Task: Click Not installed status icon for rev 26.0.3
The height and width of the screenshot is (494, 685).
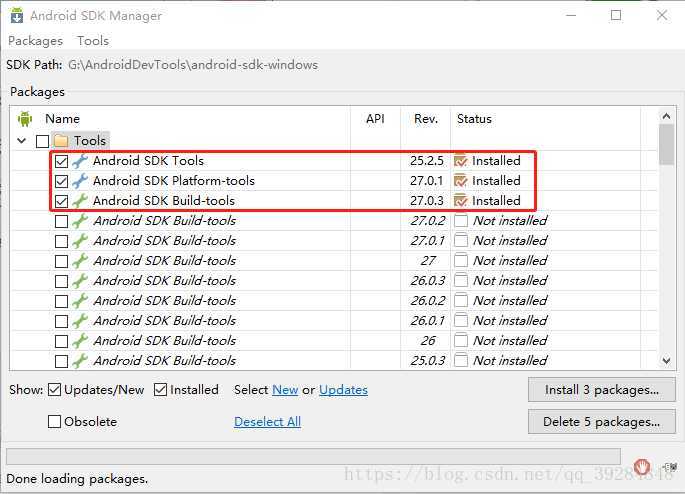Action: pos(461,280)
